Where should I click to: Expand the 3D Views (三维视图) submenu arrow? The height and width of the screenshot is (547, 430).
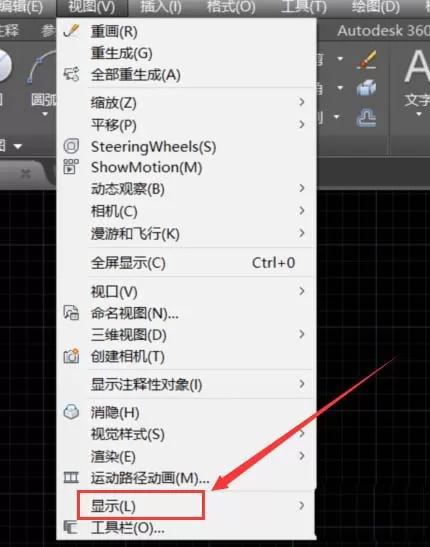[x=302, y=334]
